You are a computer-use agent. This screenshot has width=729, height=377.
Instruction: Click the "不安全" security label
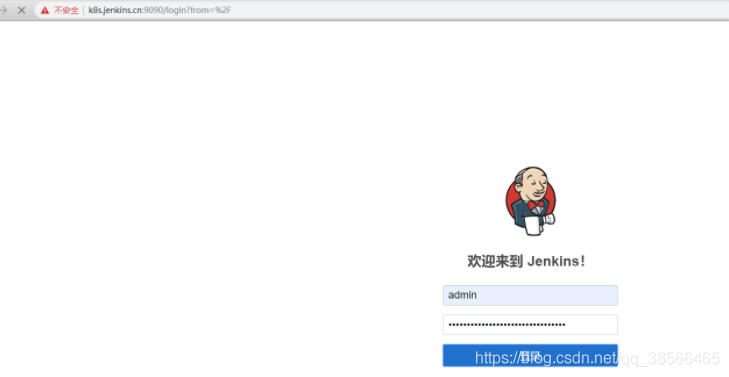(66, 10)
